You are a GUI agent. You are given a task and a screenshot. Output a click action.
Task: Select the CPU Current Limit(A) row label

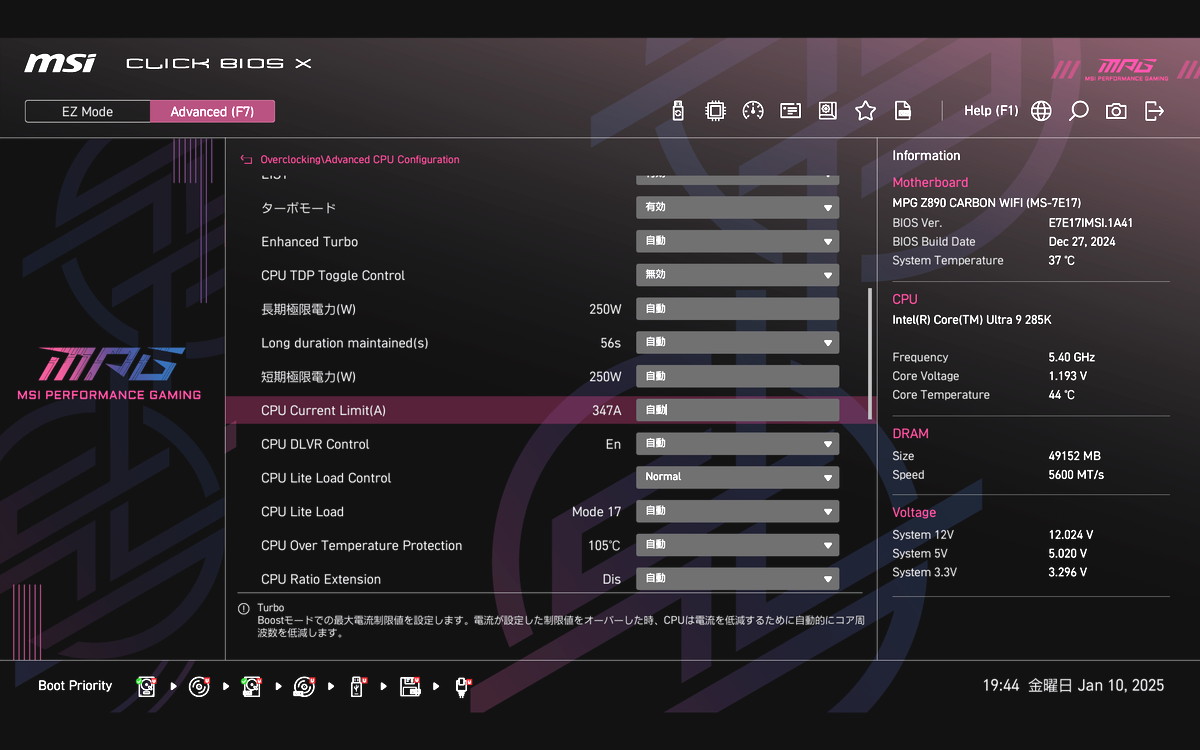(x=323, y=411)
